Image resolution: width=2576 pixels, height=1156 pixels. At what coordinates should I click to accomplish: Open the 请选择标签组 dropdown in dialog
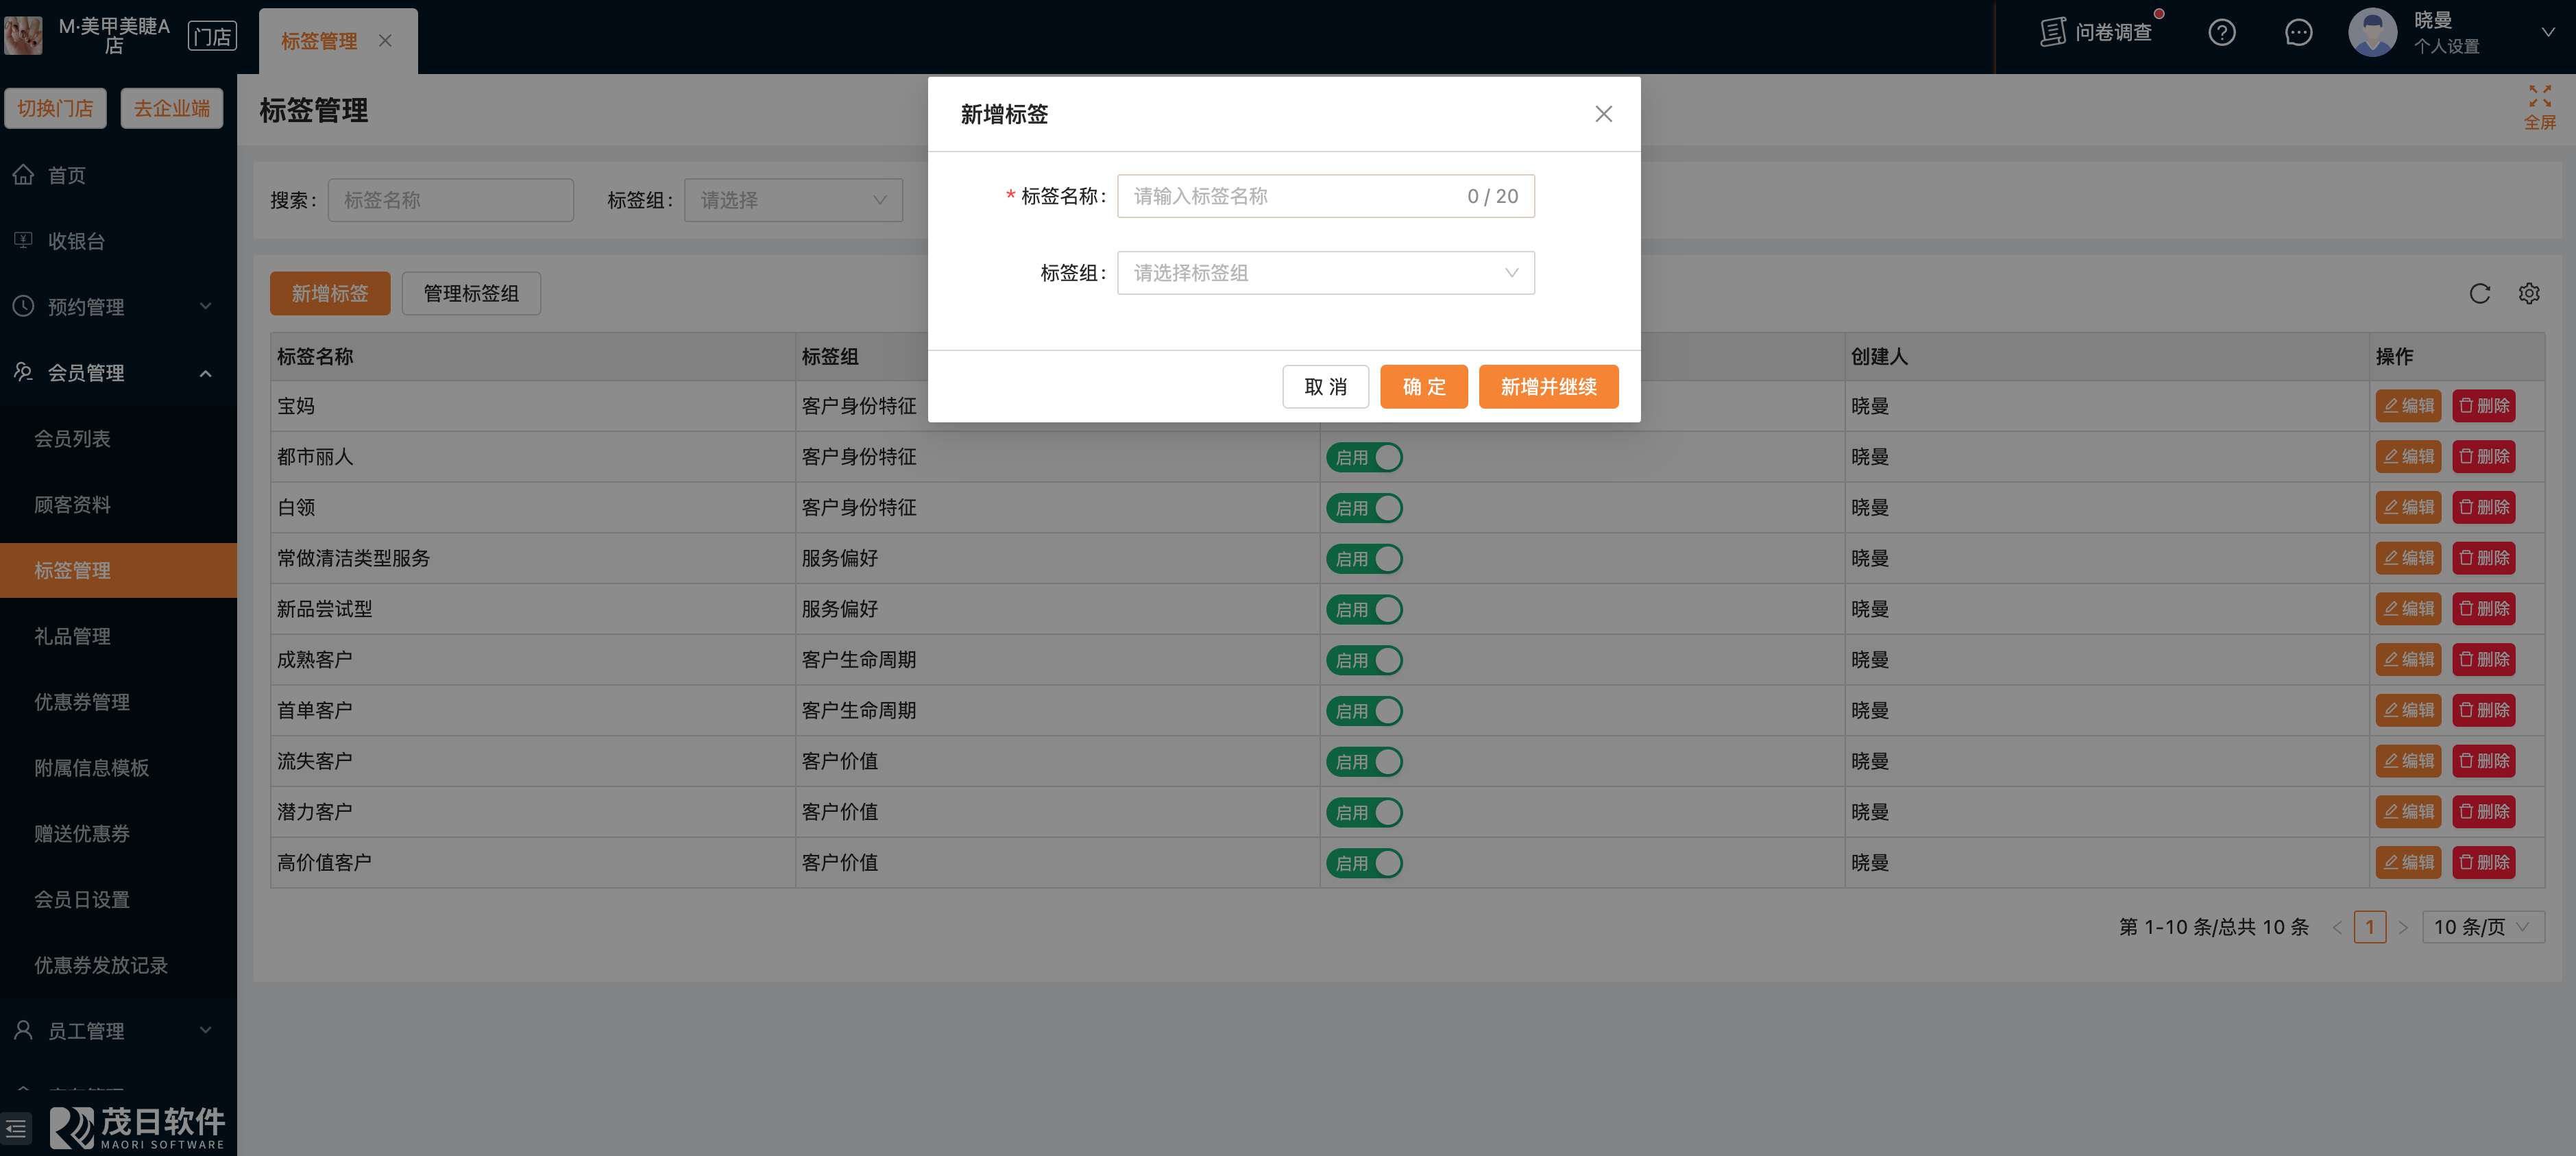click(x=1325, y=273)
